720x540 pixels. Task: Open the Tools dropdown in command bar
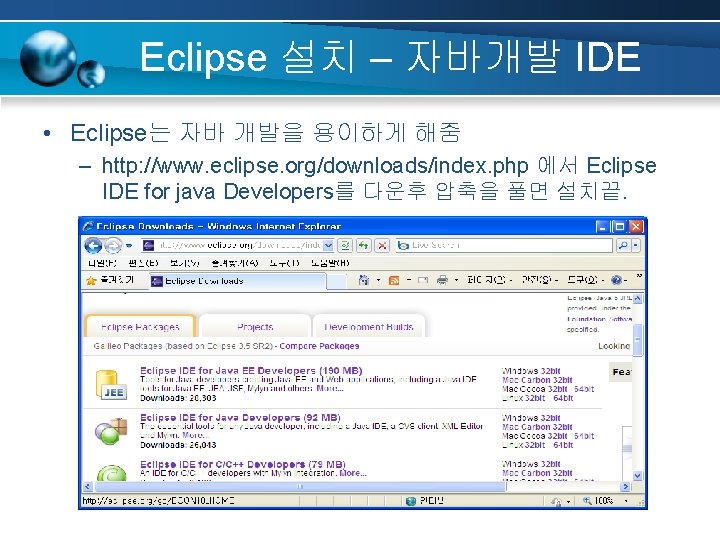[x=585, y=280]
